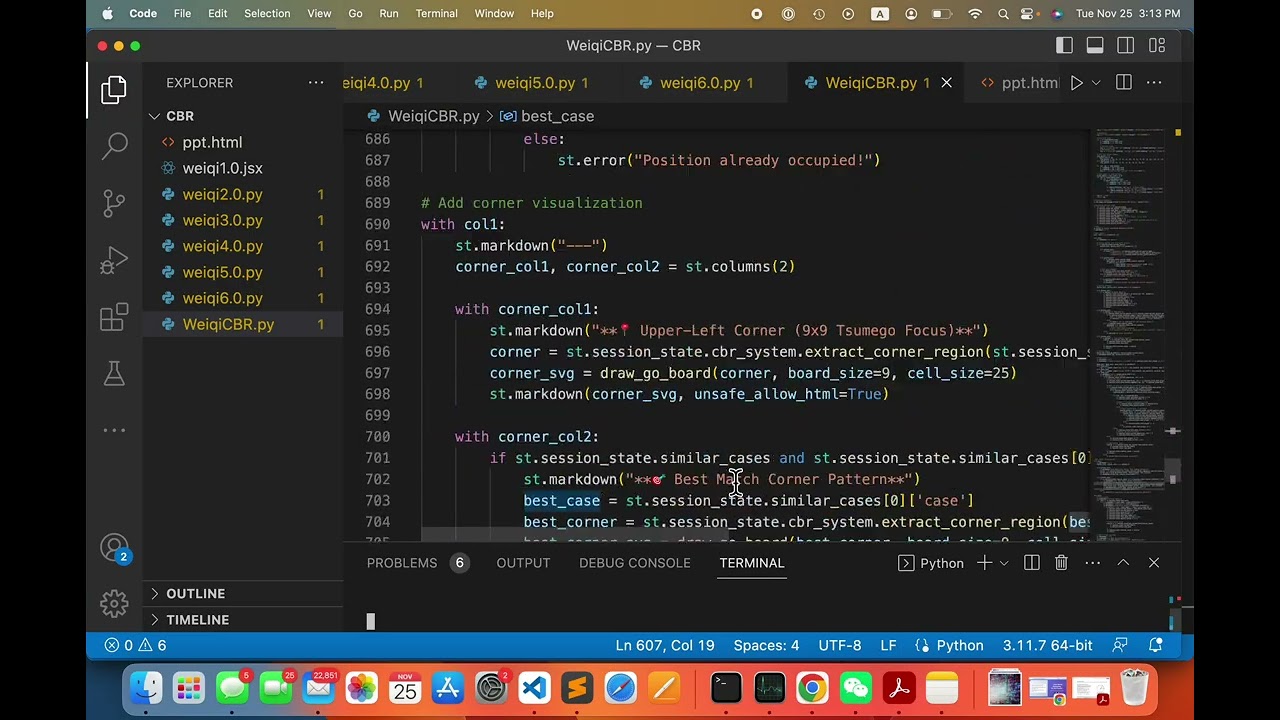
Task: Click Ln 607, Col 19 position
Action: tap(665, 645)
